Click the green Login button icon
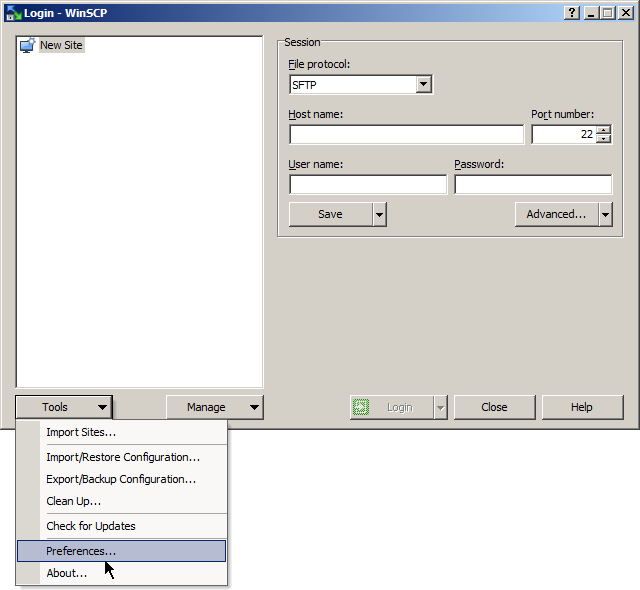The image size is (640, 590). (x=362, y=407)
